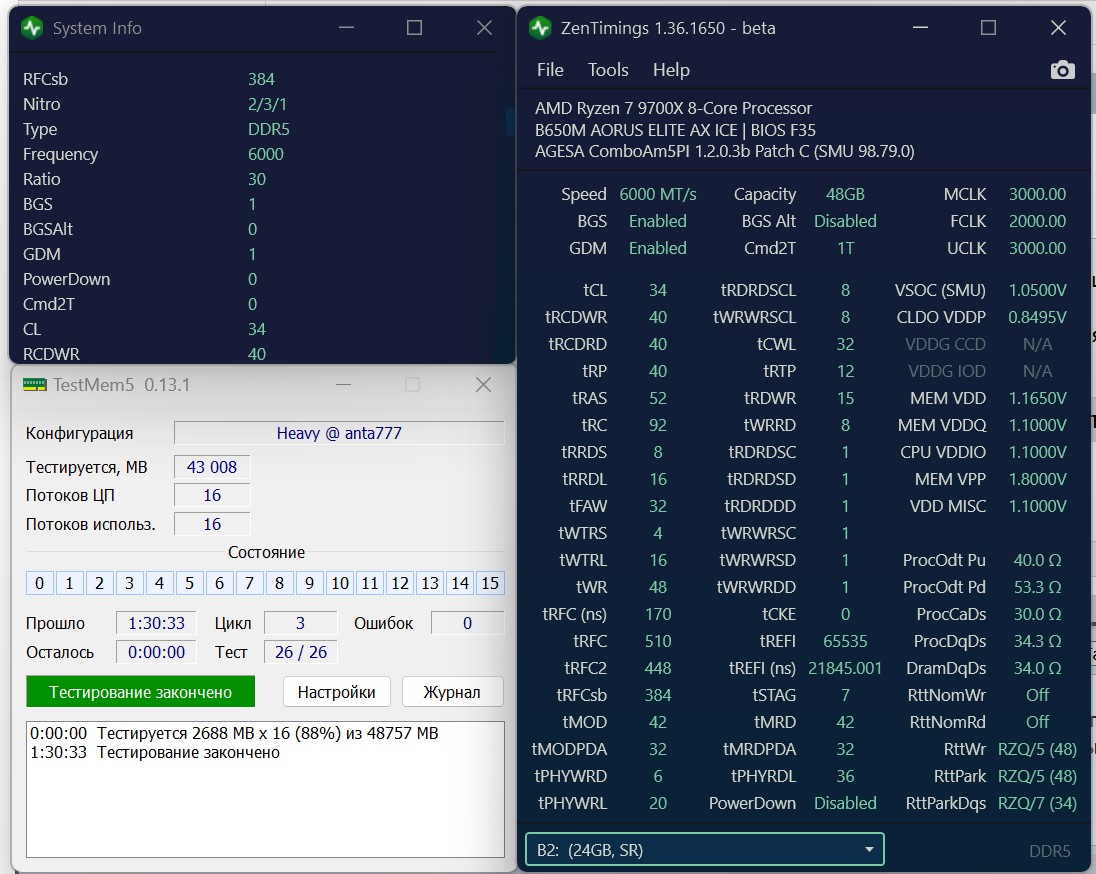This screenshot has height=874, width=1096.
Task: Click the BGS Alt value Disabled
Action: (845, 221)
